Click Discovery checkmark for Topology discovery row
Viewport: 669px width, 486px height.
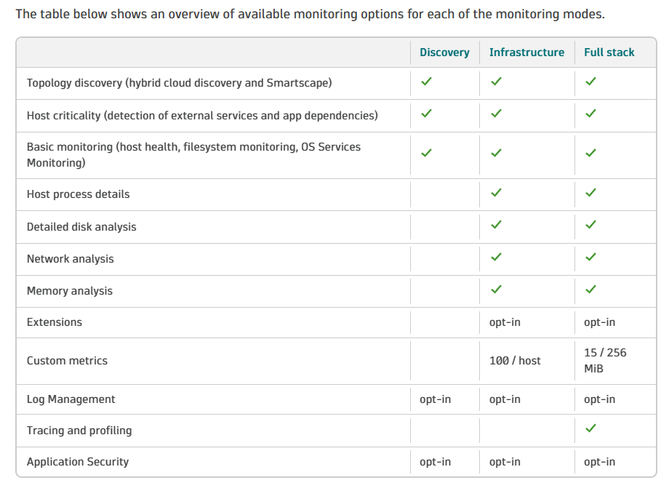pyautogui.click(x=426, y=82)
